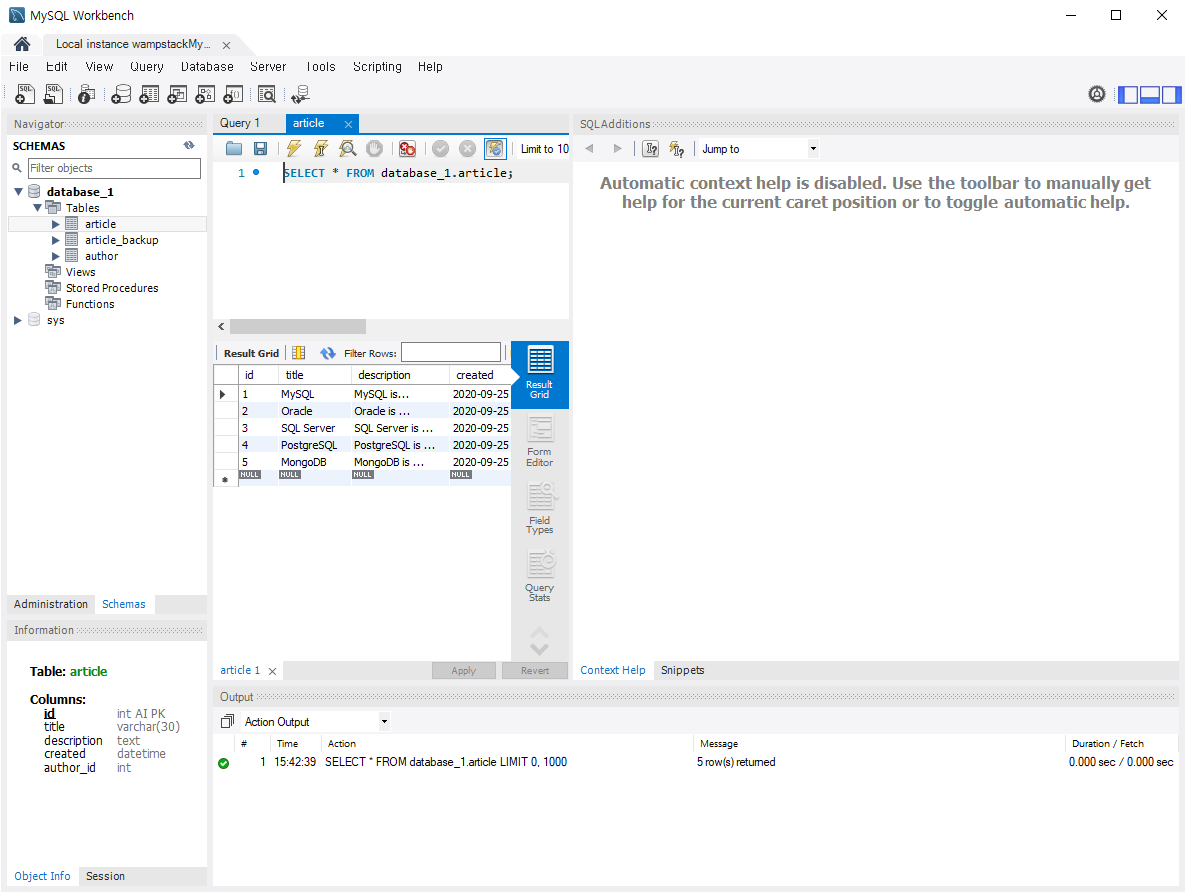The image size is (1186, 893).
Task: Switch to Administration tab
Action: tap(51, 604)
